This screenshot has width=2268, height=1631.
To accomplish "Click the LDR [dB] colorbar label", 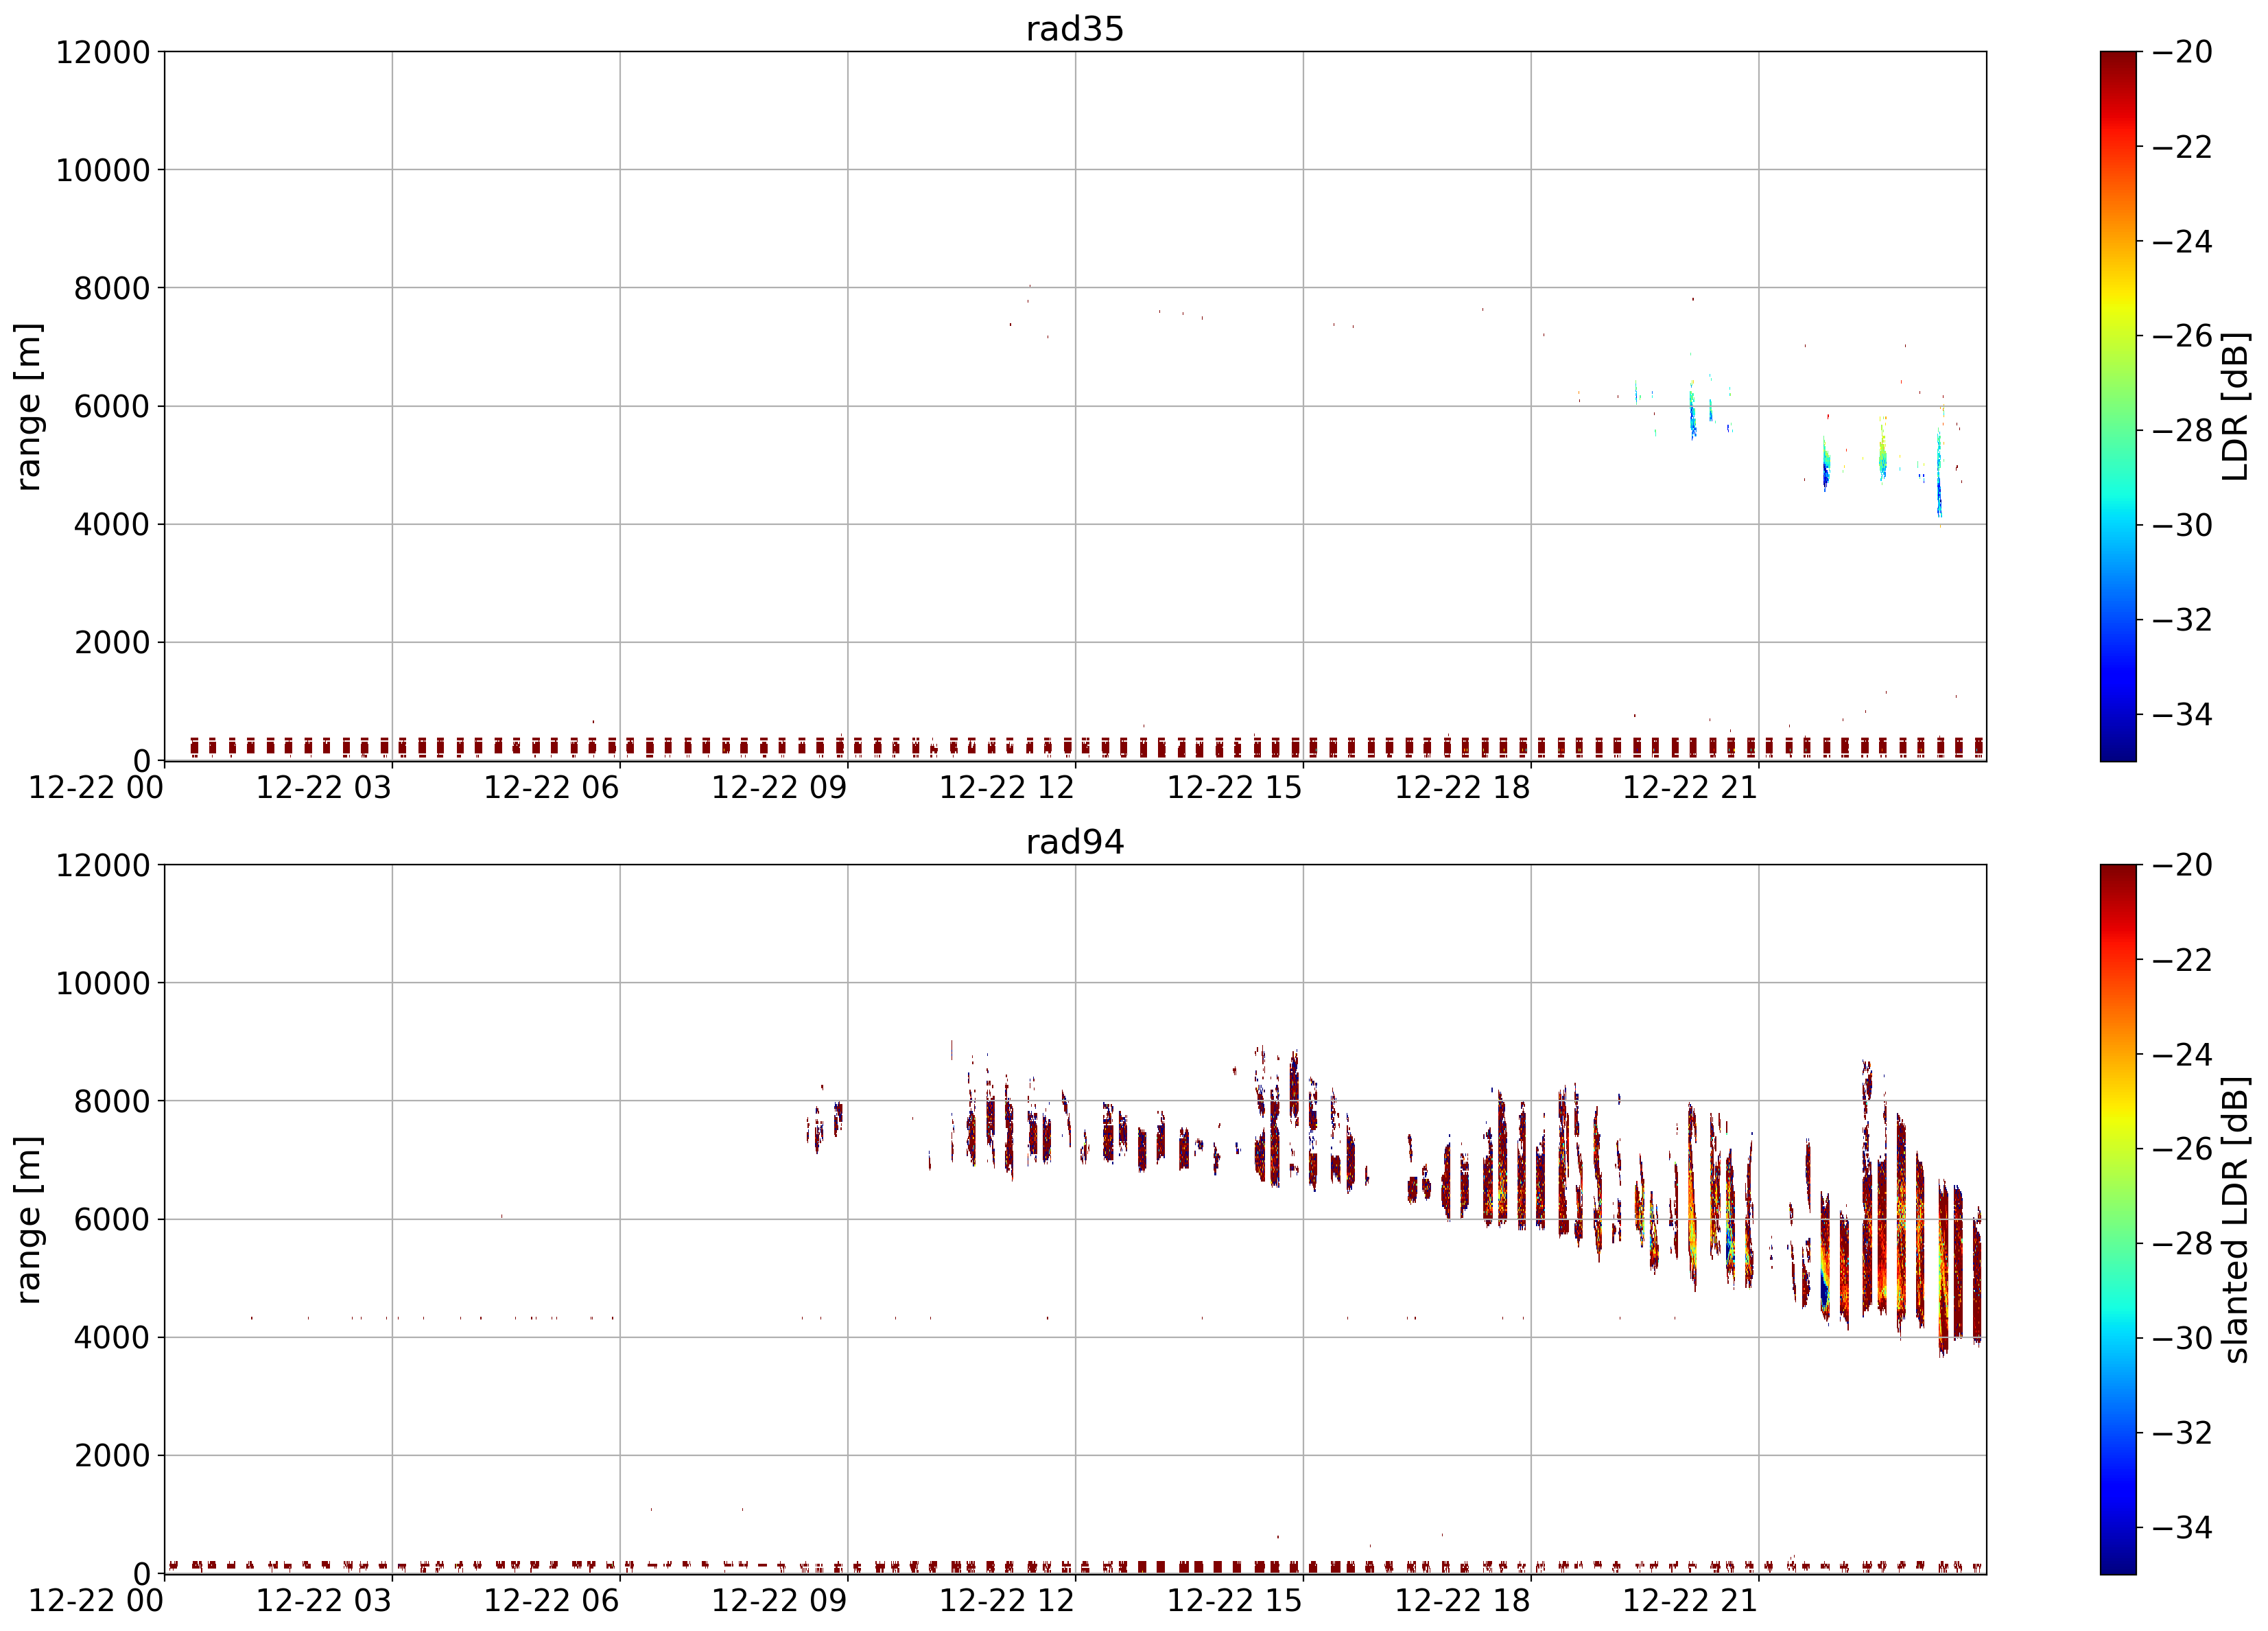I will point(2234,406).
